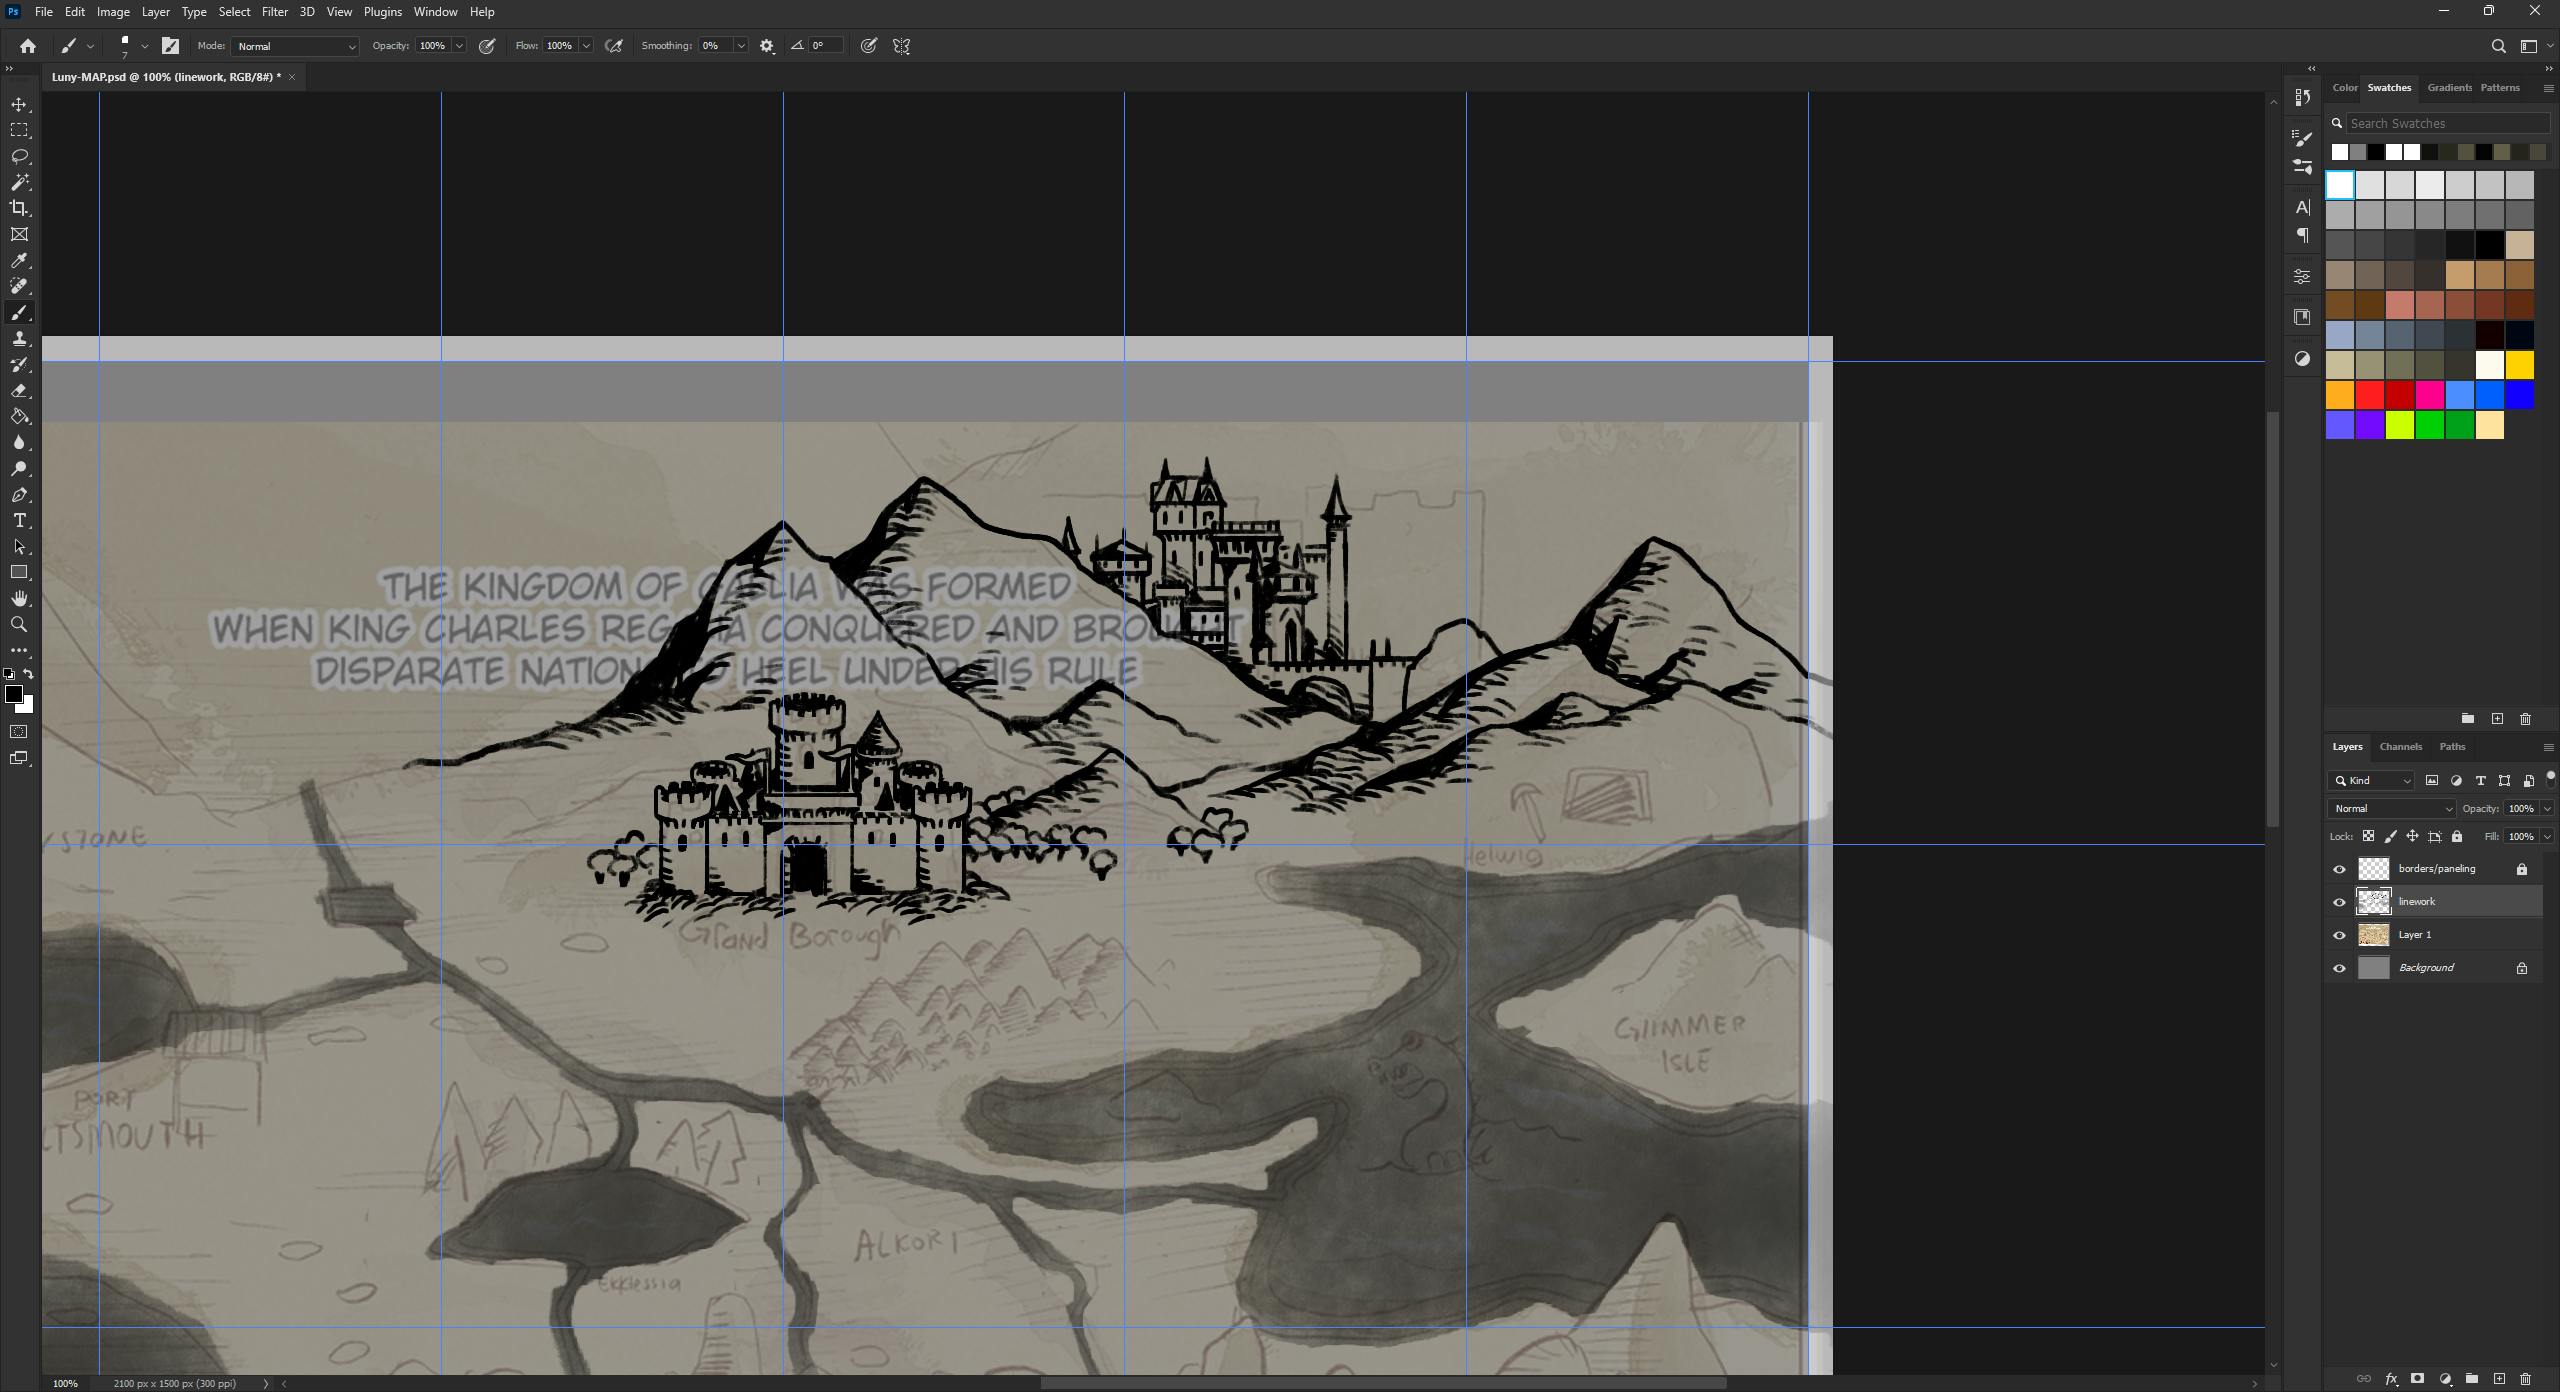The width and height of the screenshot is (2560, 1392).
Task: Select the Frame tool
Action: coord(19,234)
